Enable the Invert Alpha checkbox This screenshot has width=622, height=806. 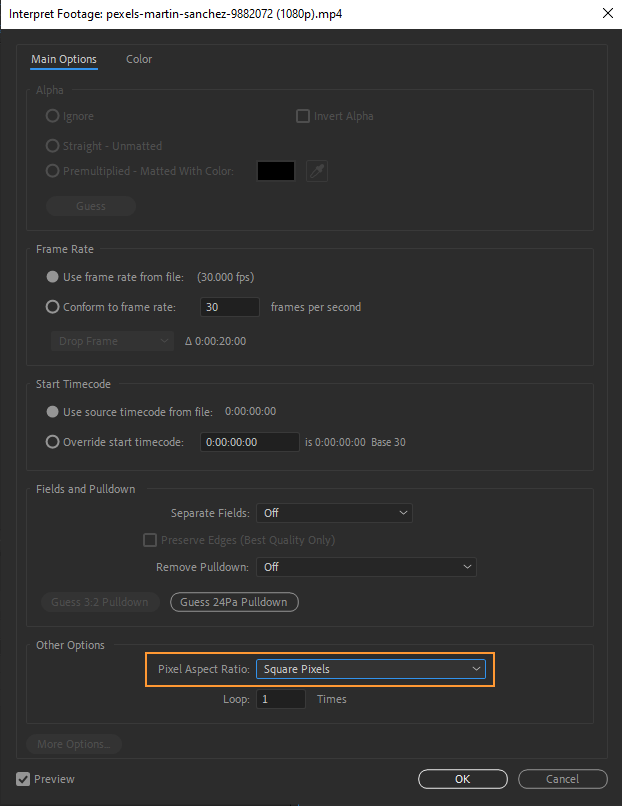[x=303, y=116]
